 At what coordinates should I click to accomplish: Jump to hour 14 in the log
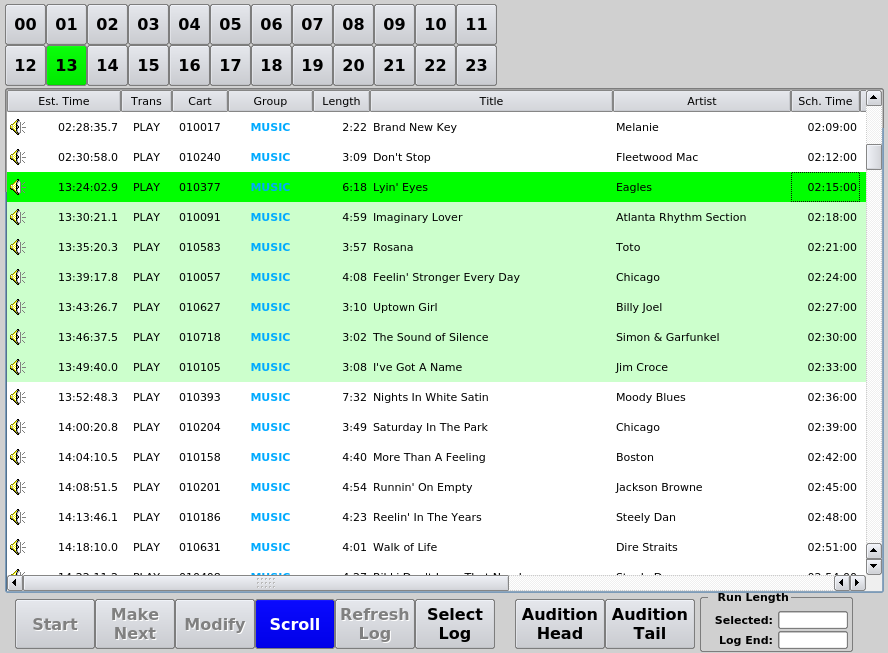pyautogui.click(x=107, y=65)
